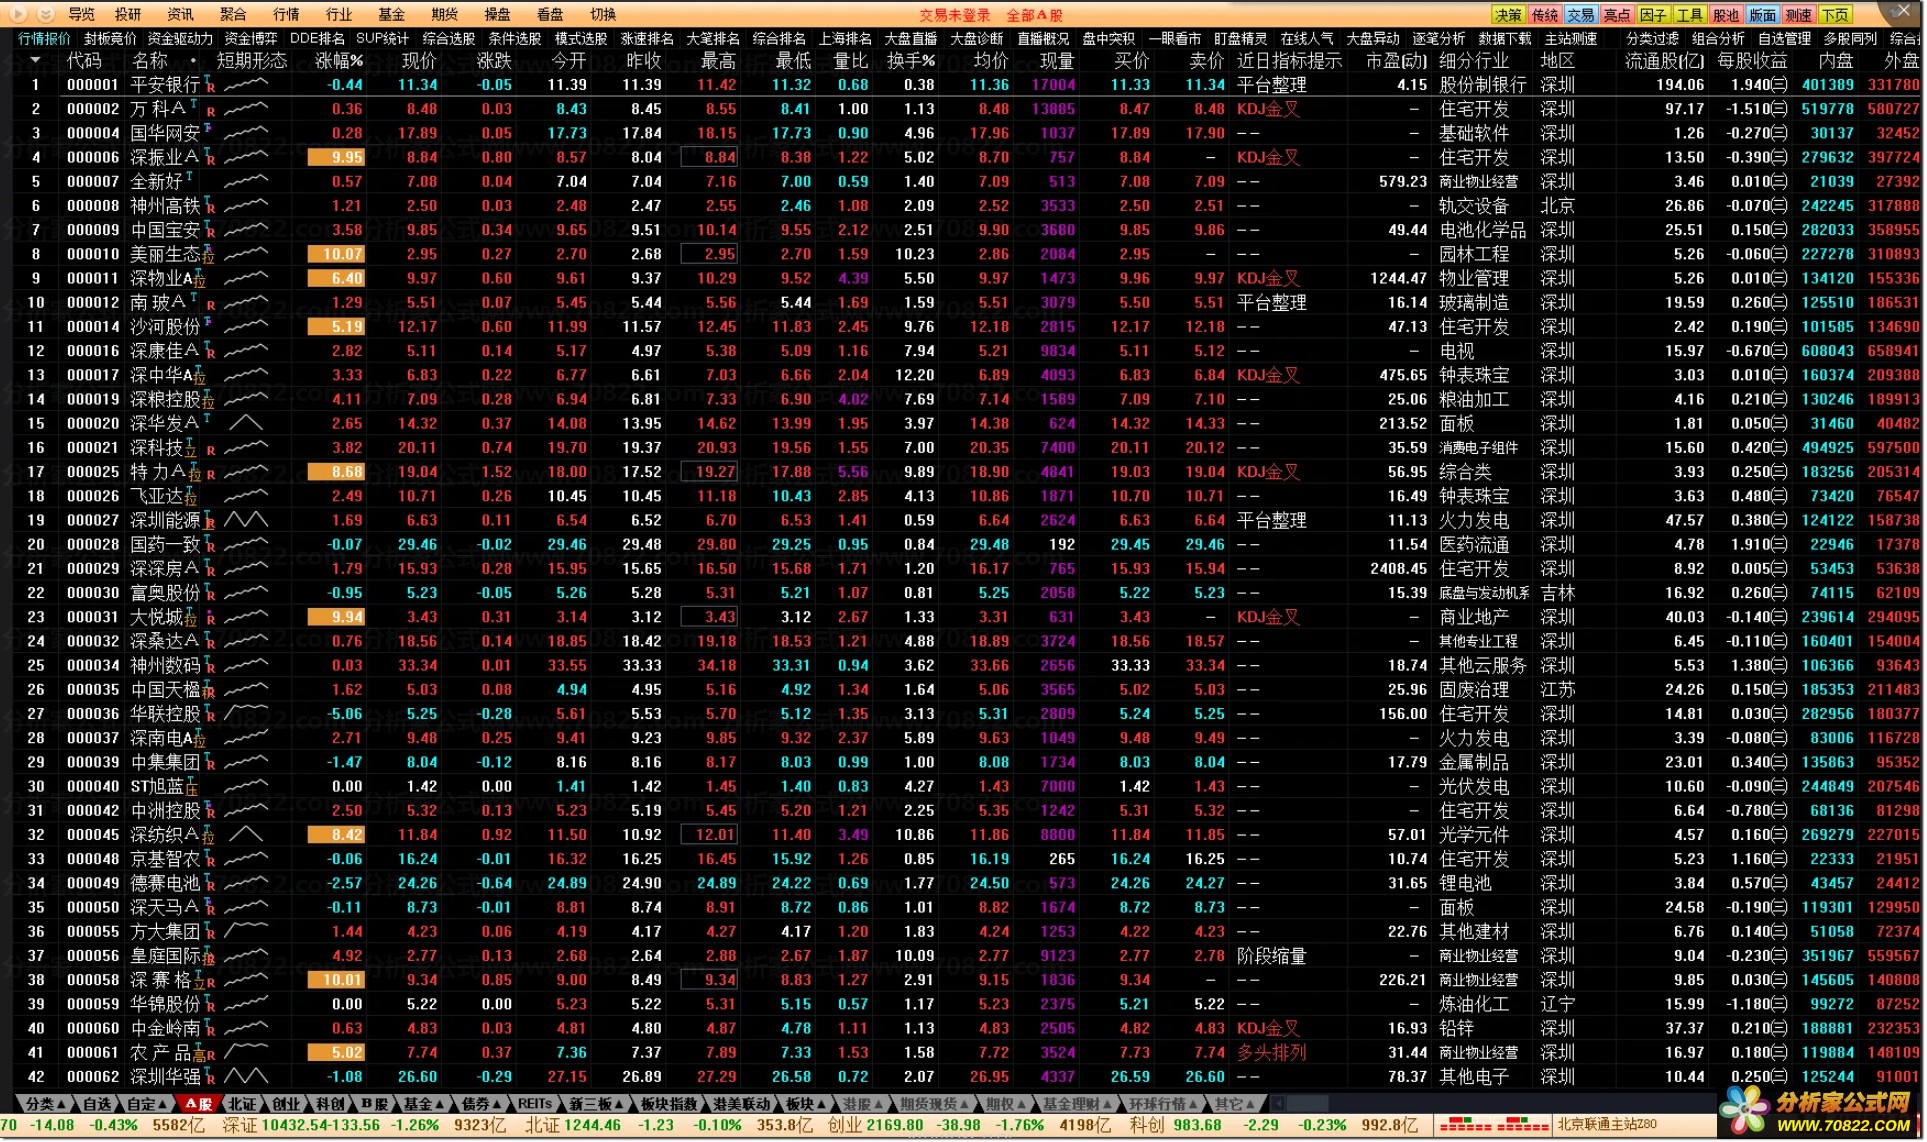
Task: Expand the 基金 bottom tab
Action: (x=424, y=1104)
